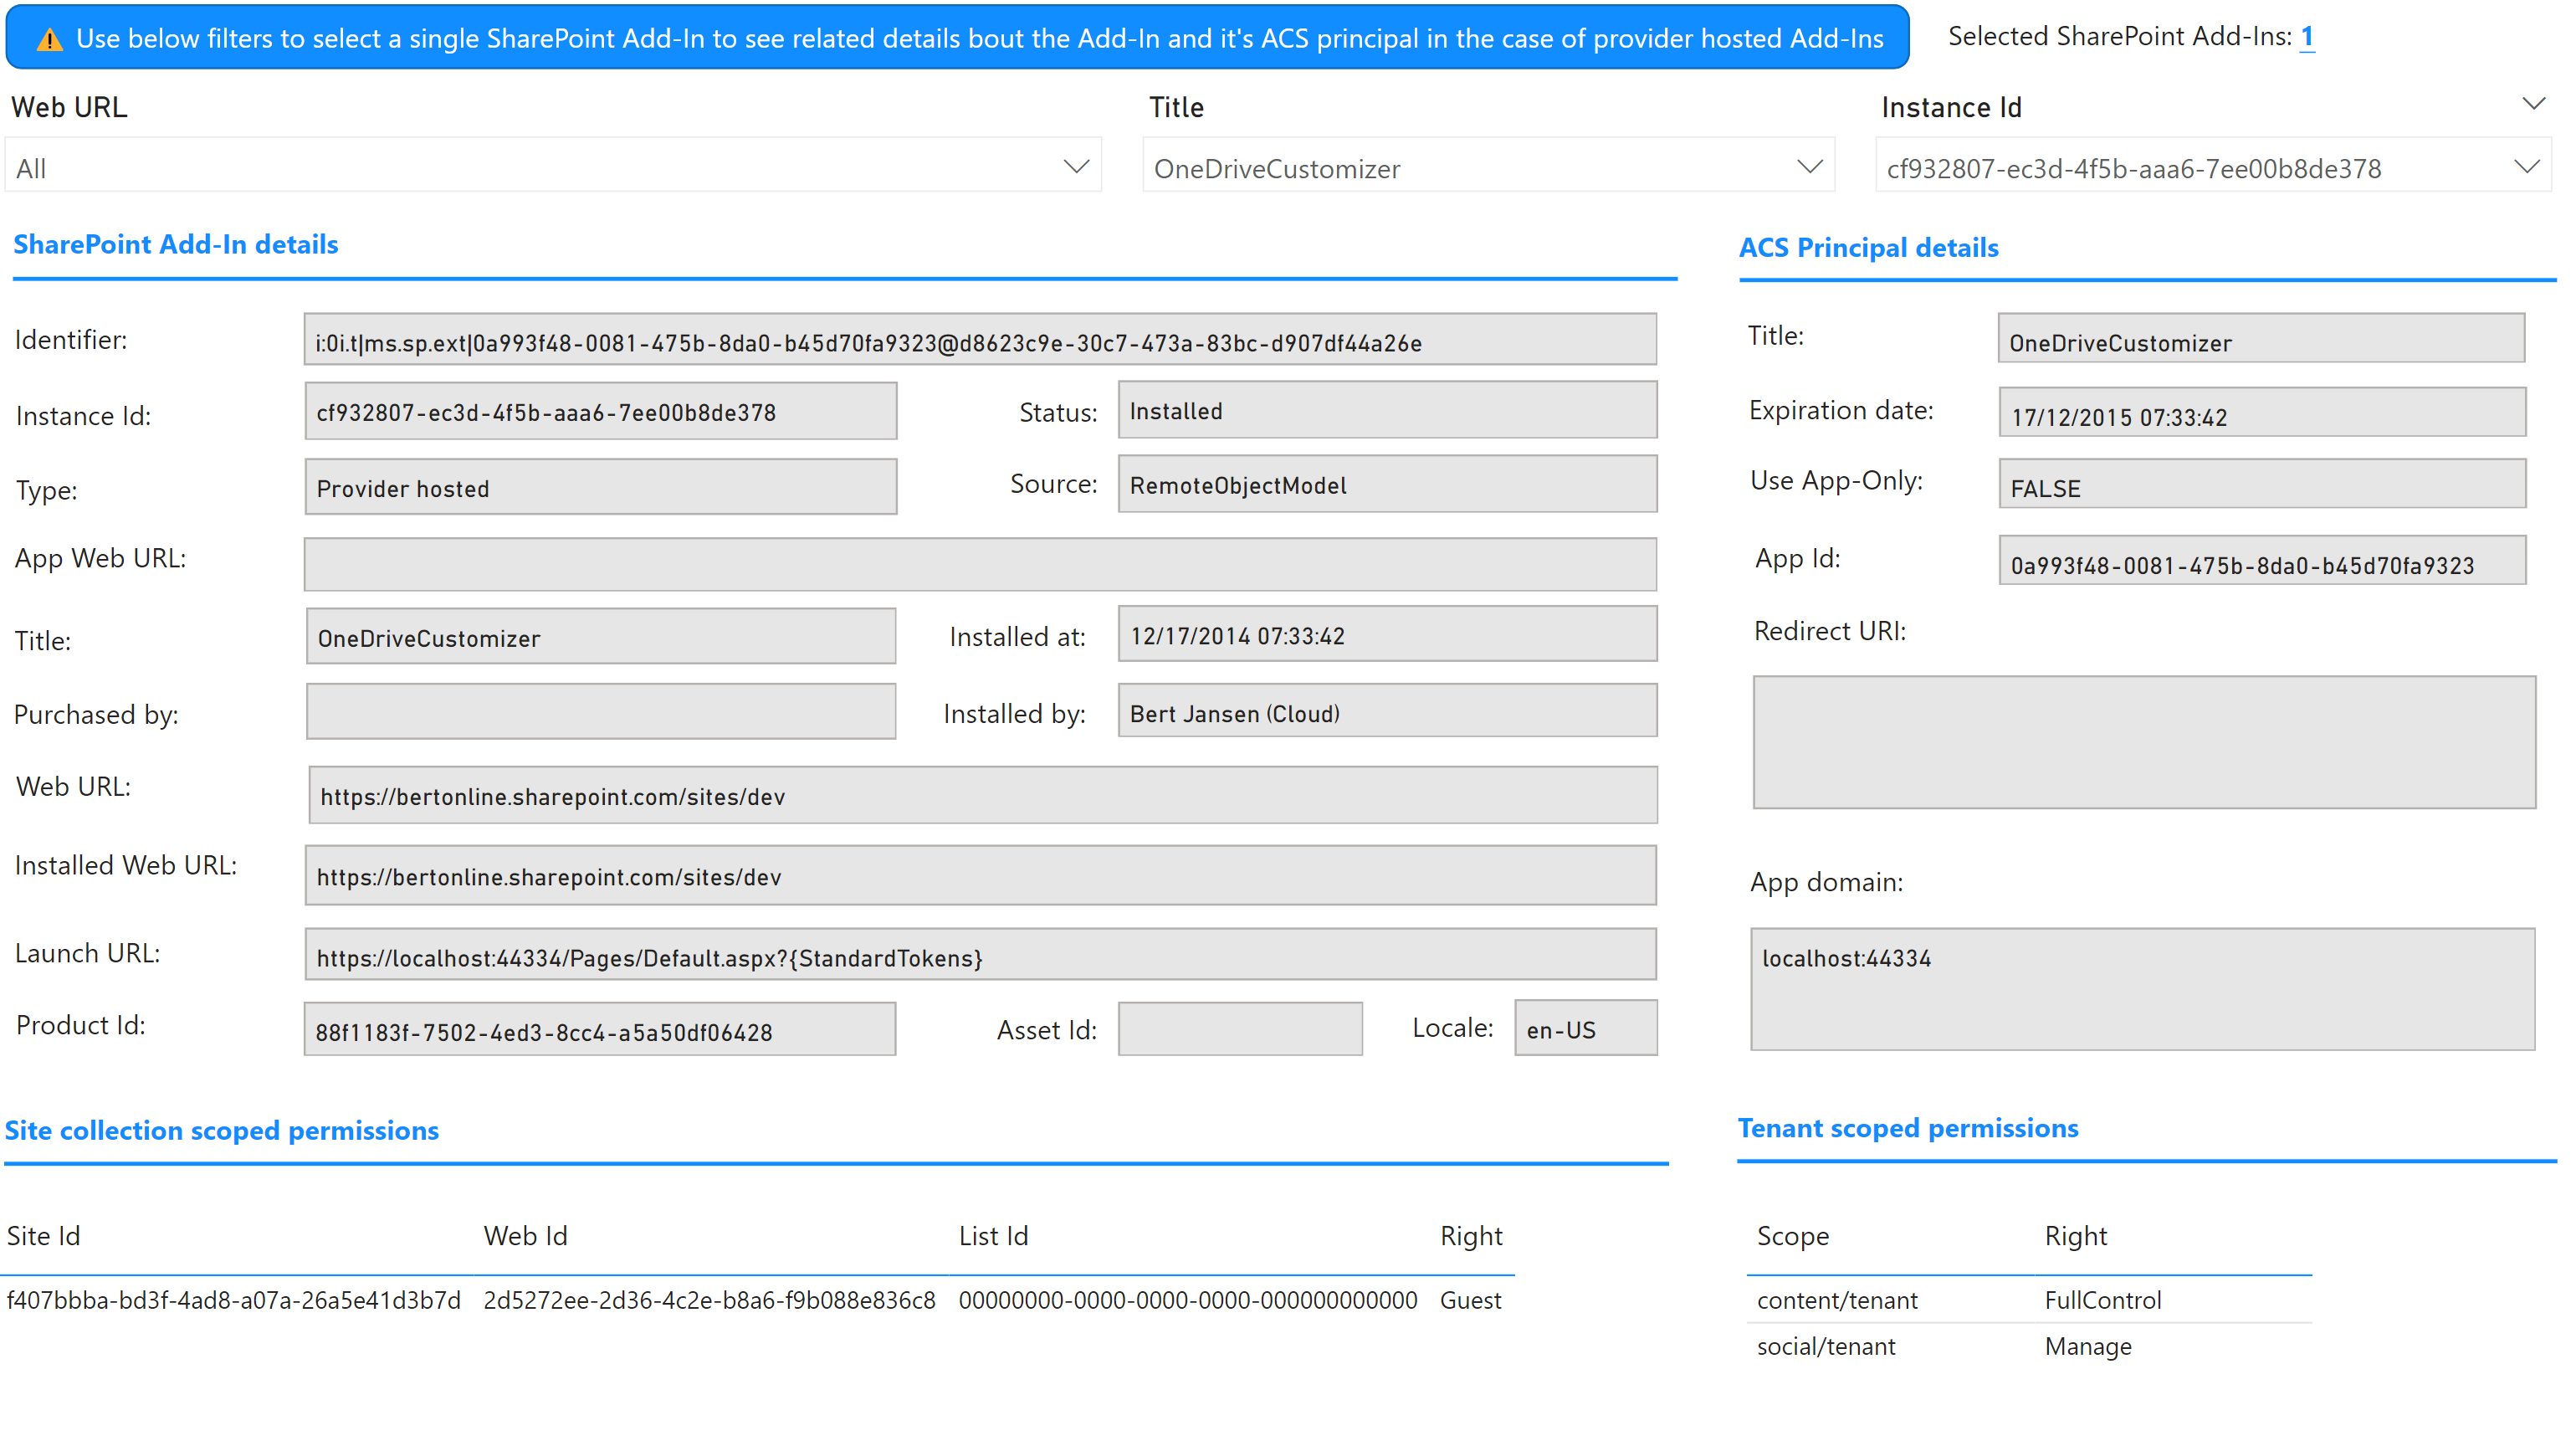
Task: Select the FullControl right cell
Action: tap(2103, 1301)
